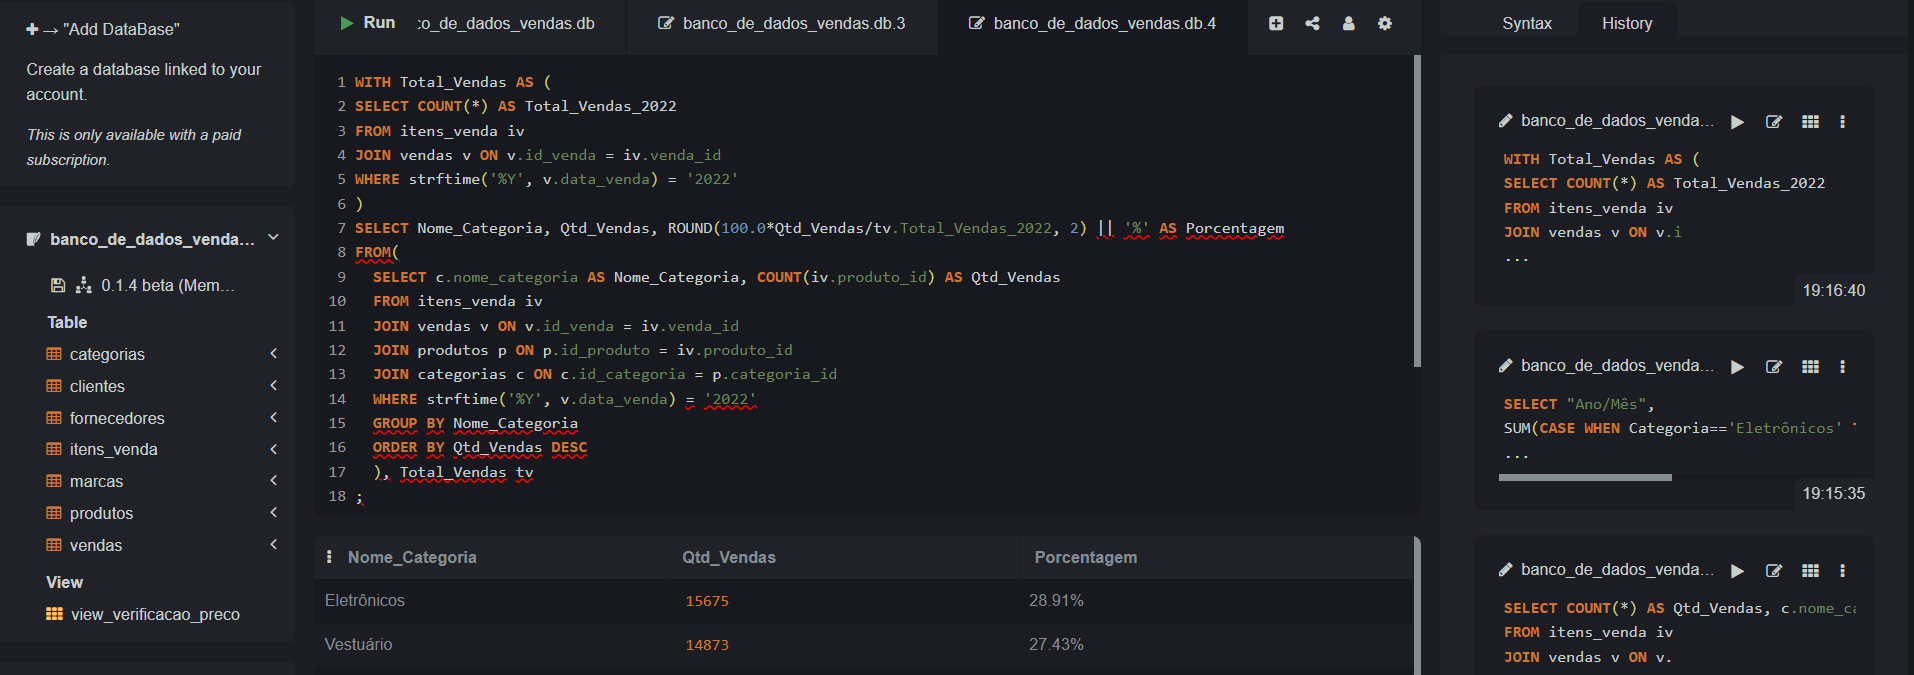1914x675 pixels.
Task: Click the database icon beside banco_de_dados_venda
Action: 33,239
